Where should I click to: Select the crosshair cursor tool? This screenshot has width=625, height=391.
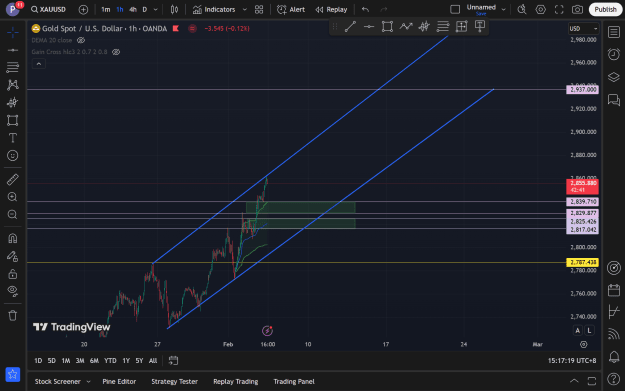(x=12, y=32)
